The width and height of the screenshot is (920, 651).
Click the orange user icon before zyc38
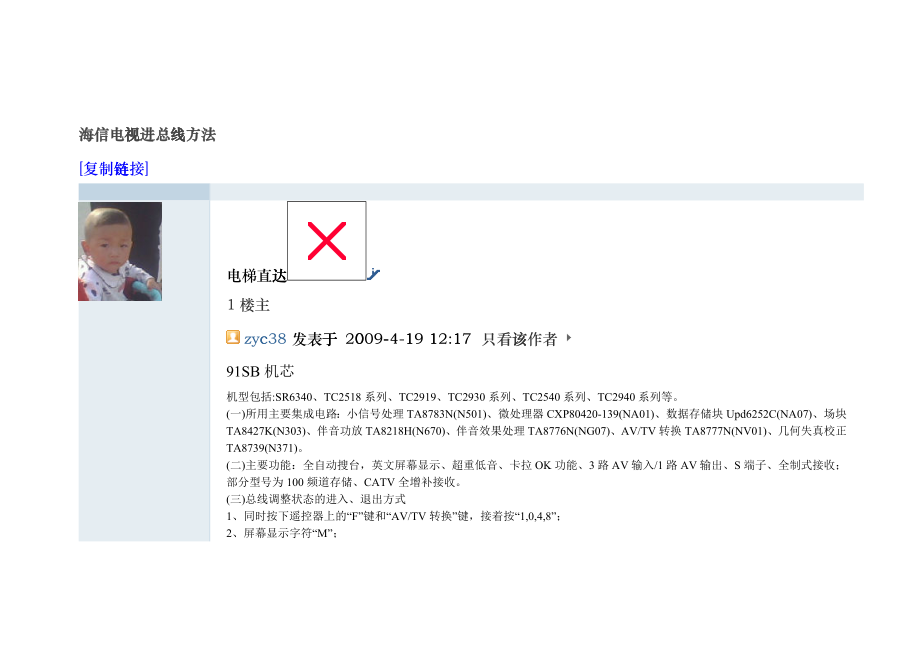[233, 337]
